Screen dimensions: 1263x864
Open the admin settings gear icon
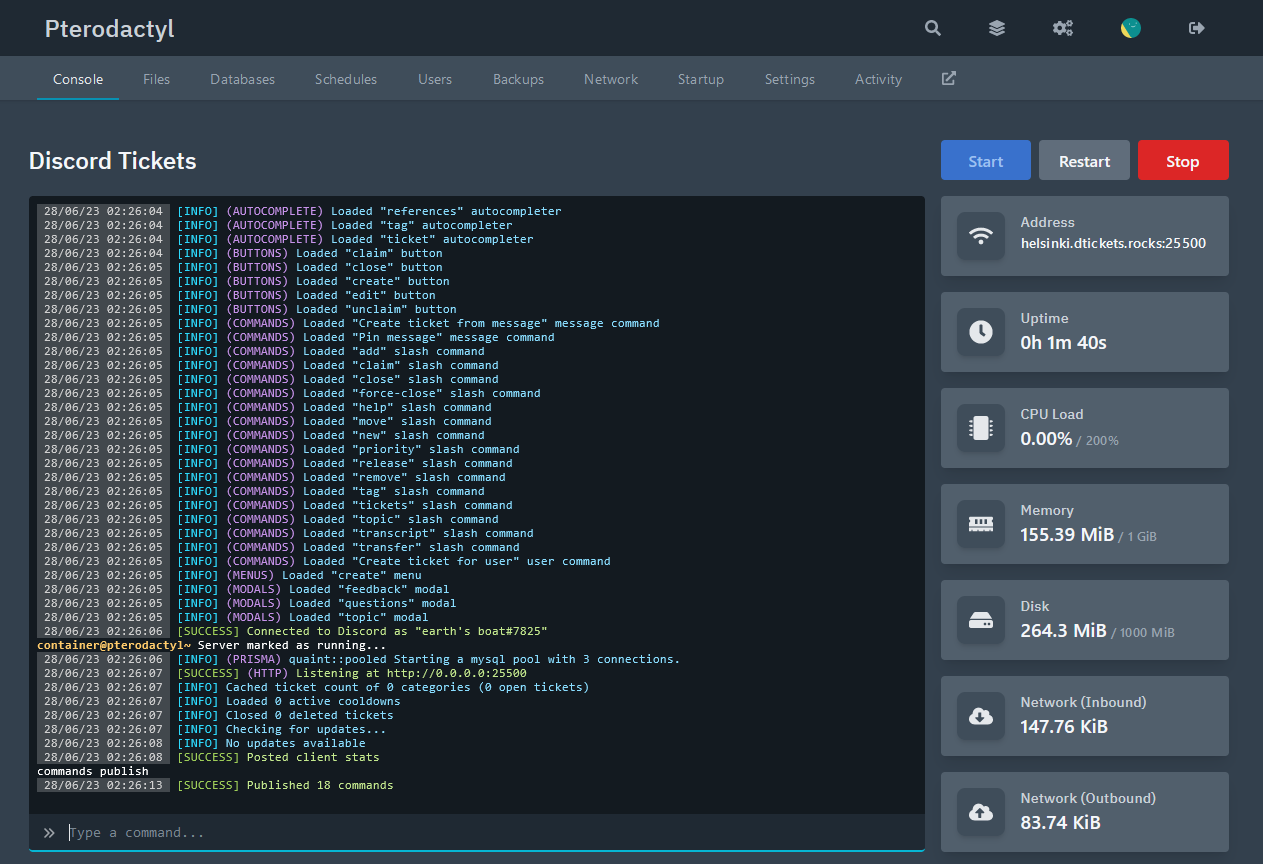pos(1063,28)
